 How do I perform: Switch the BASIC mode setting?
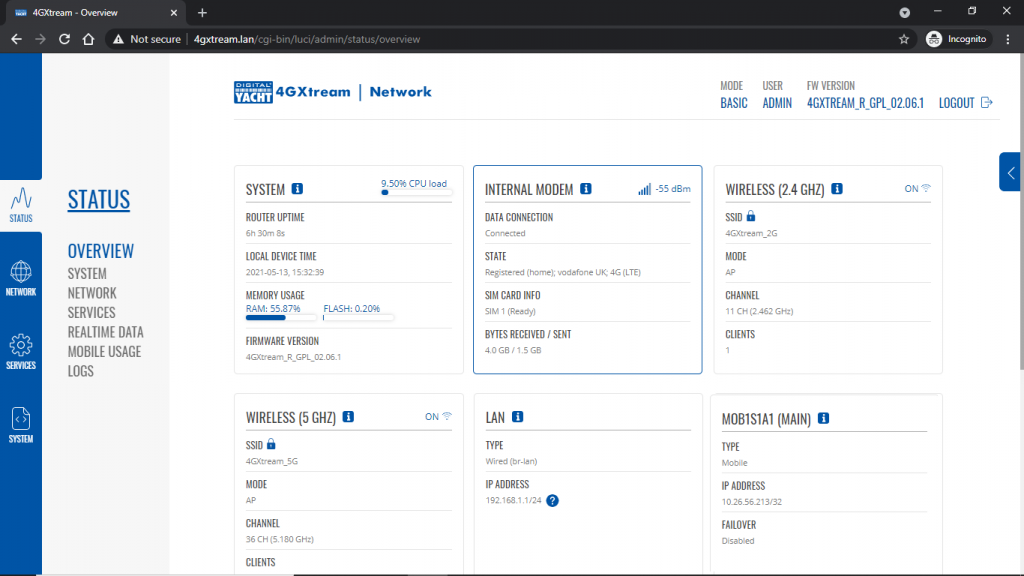click(733, 103)
